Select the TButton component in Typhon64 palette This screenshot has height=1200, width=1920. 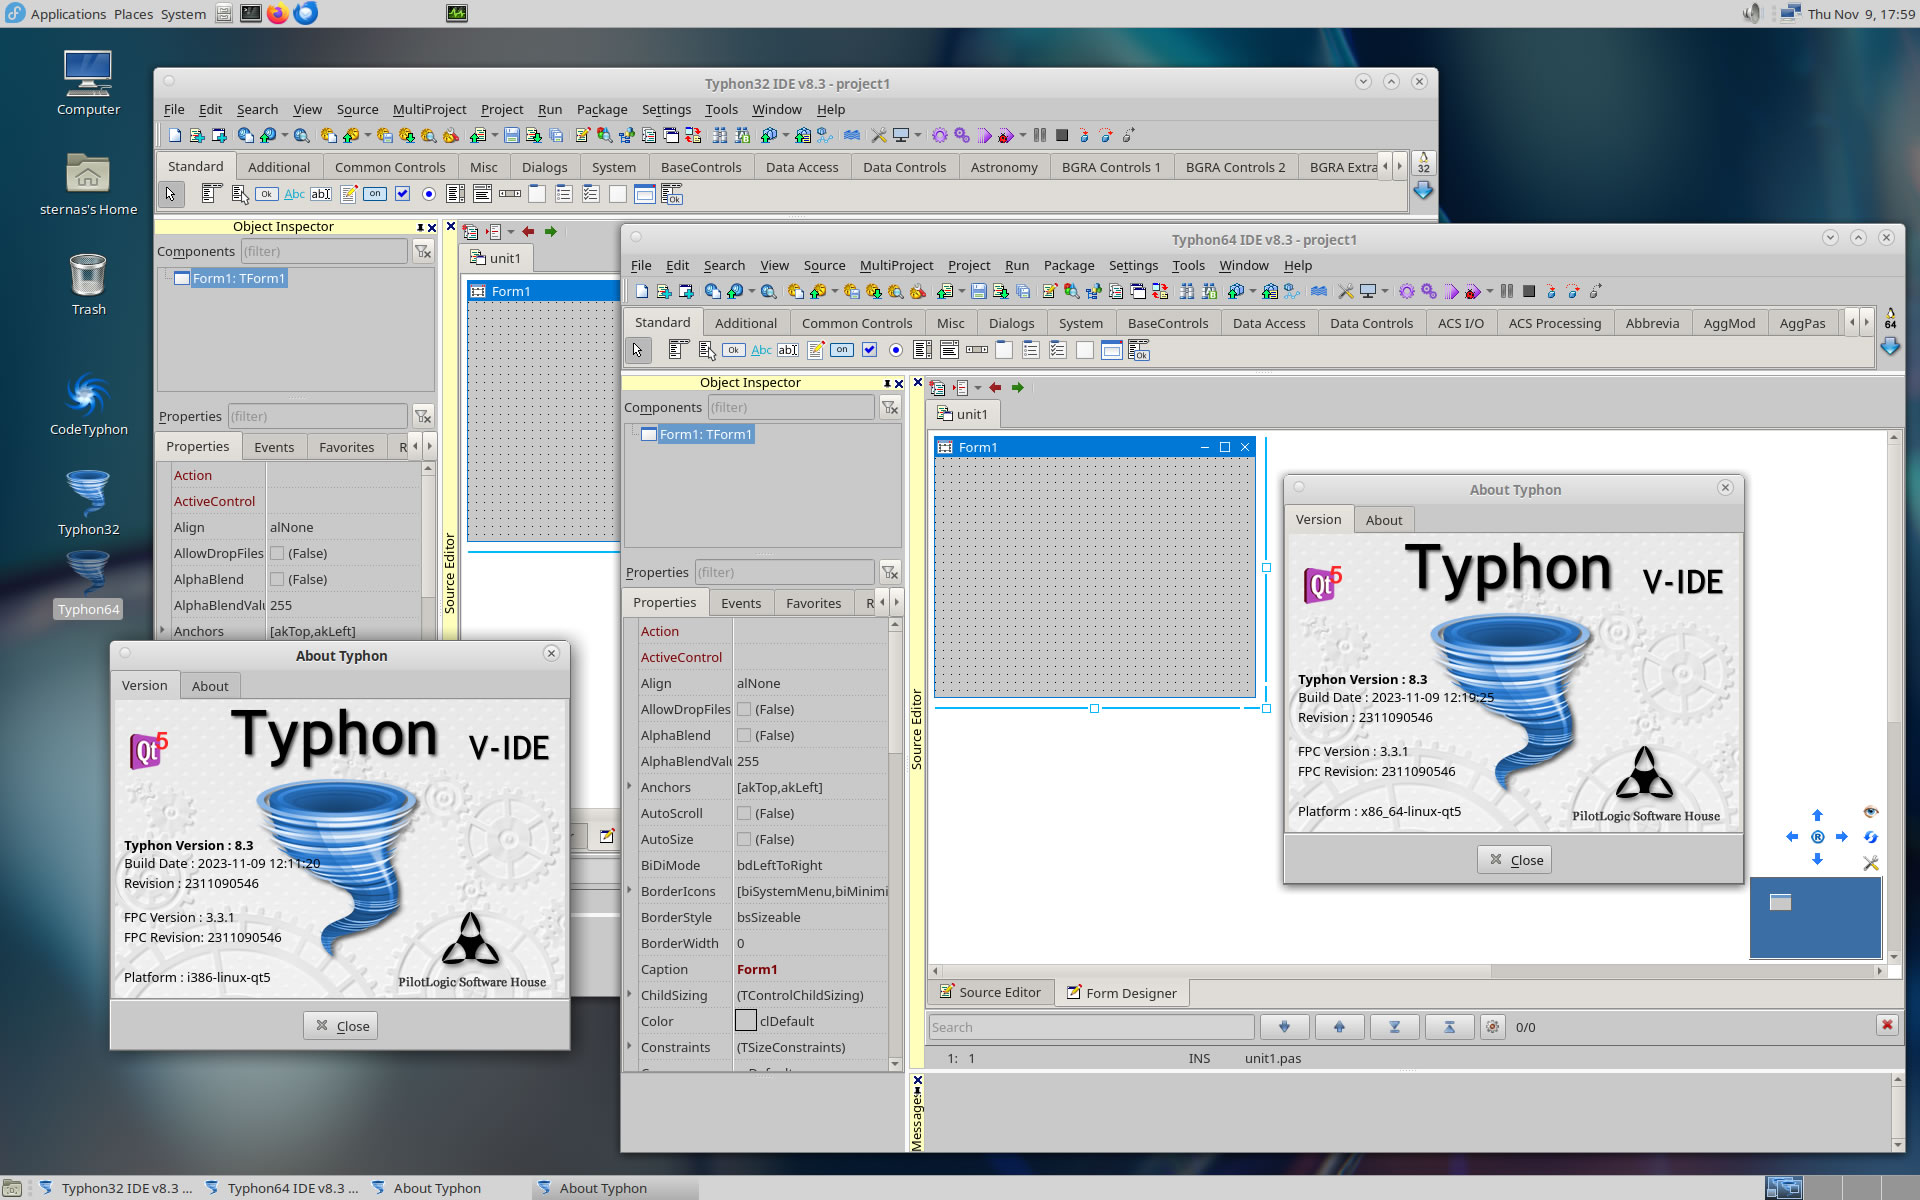click(734, 350)
